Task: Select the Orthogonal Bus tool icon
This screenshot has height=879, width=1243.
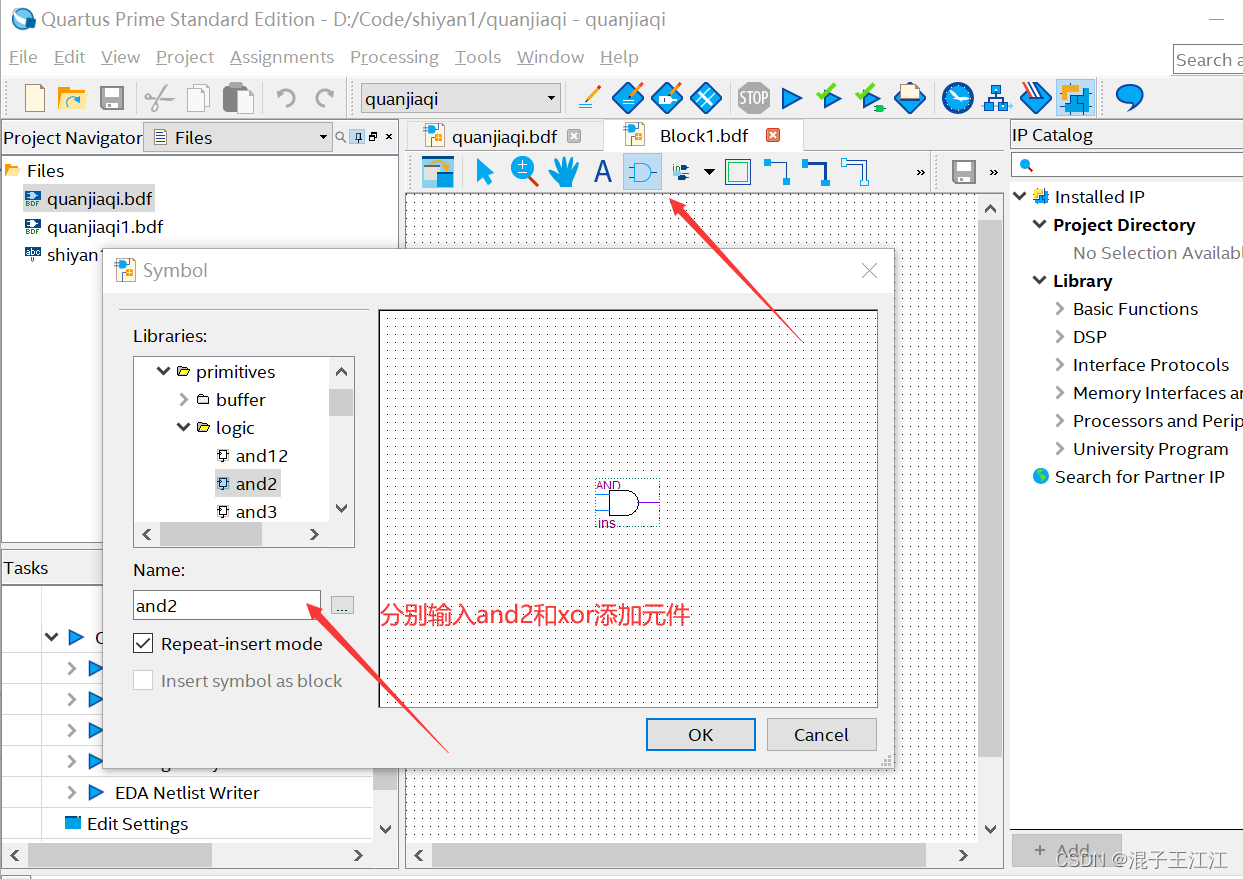Action: click(816, 172)
